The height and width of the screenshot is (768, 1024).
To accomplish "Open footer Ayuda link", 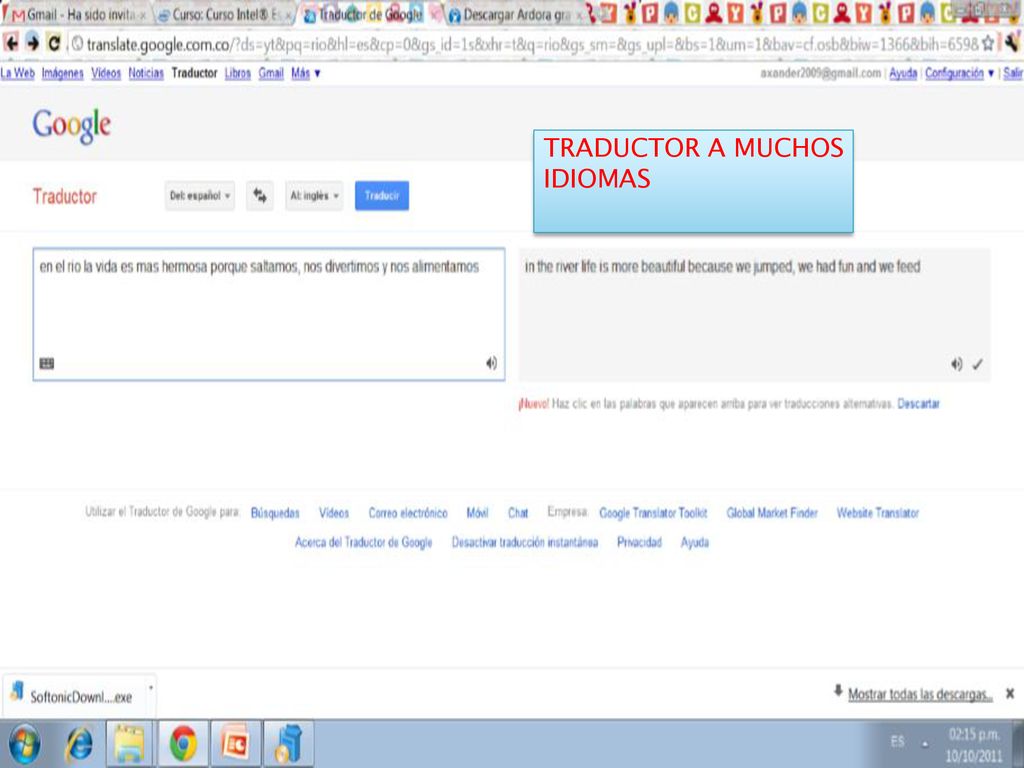I will click(695, 542).
